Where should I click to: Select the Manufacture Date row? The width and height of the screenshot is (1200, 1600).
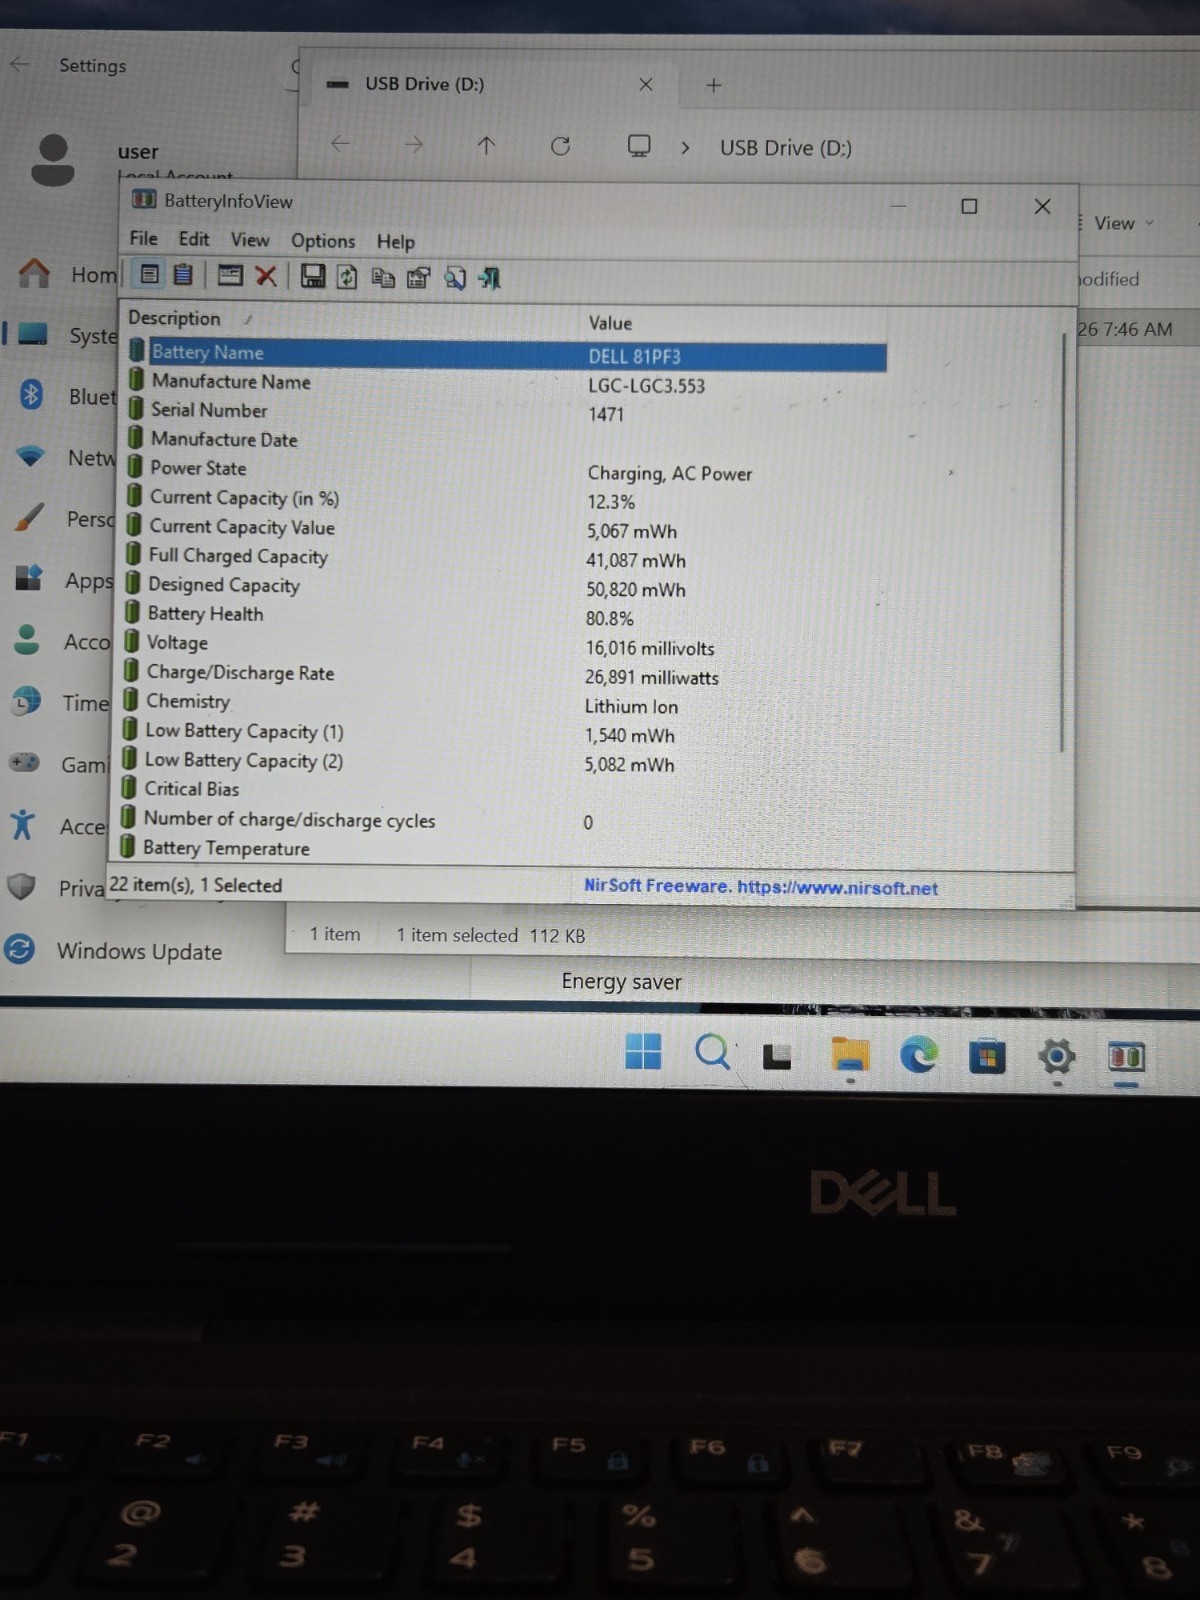[506, 440]
